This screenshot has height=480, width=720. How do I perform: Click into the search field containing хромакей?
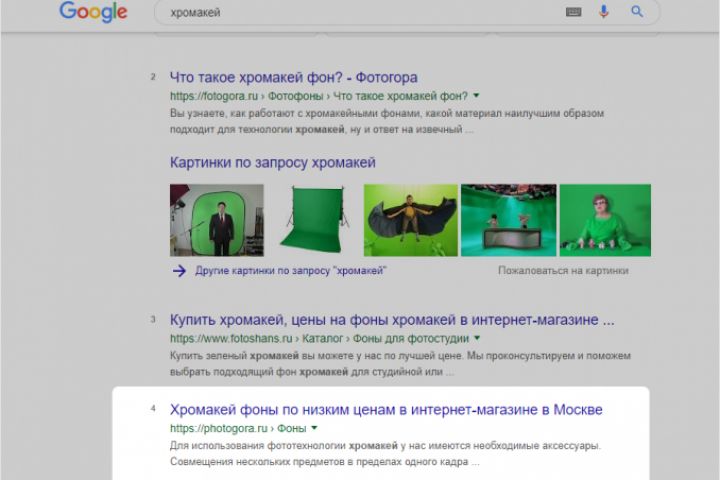[x=358, y=12]
